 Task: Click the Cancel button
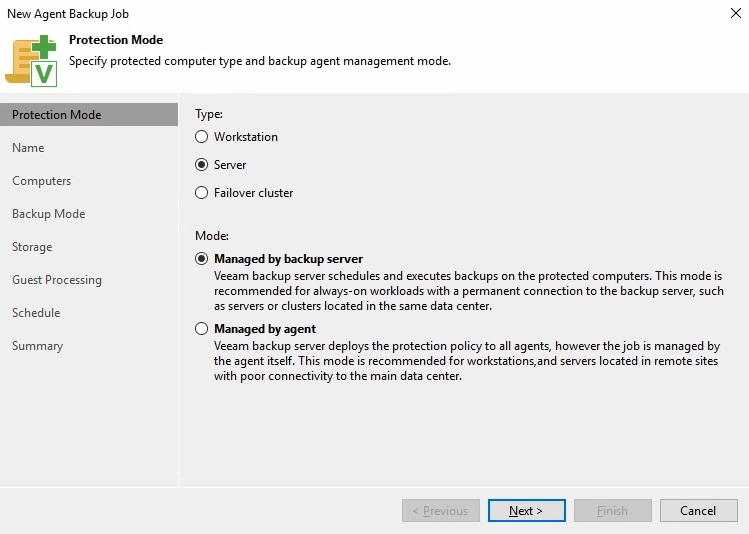[698, 511]
